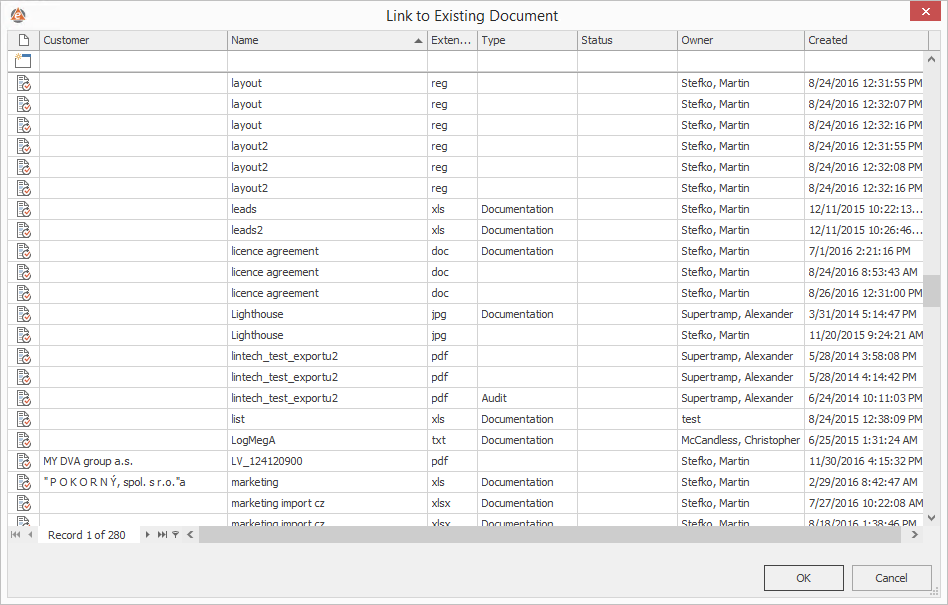
Task: Click the Extension filter field
Action: click(452, 61)
